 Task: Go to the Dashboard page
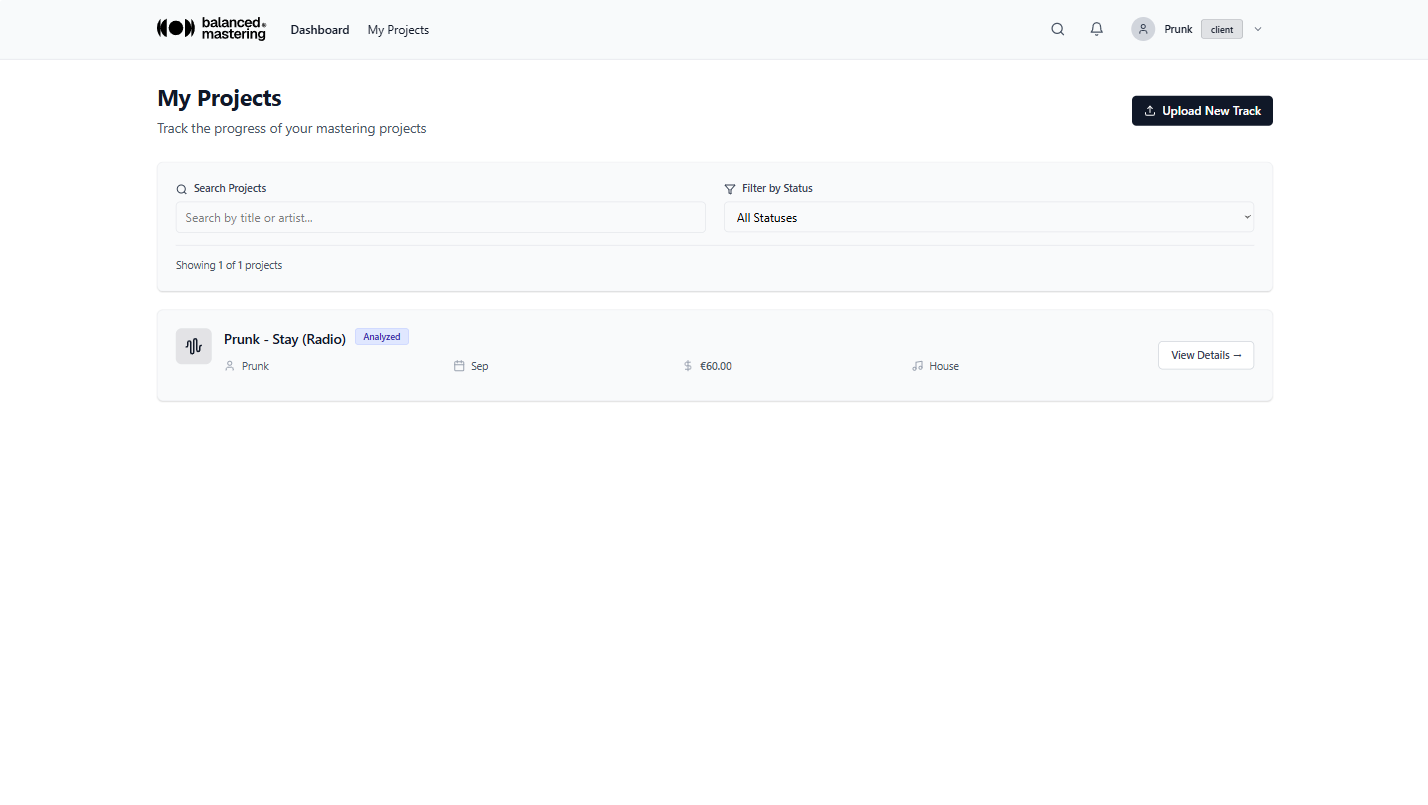pos(320,29)
